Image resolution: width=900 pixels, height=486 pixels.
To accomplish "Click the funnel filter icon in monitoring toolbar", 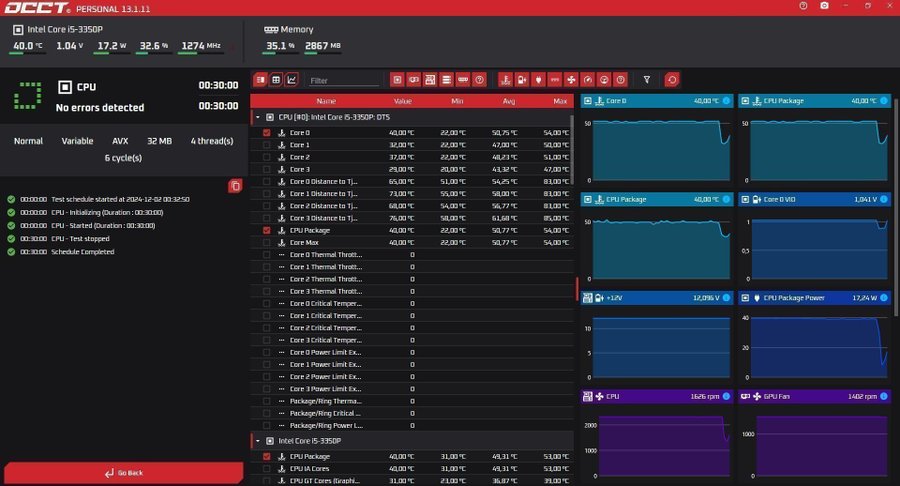I will 647,79.
